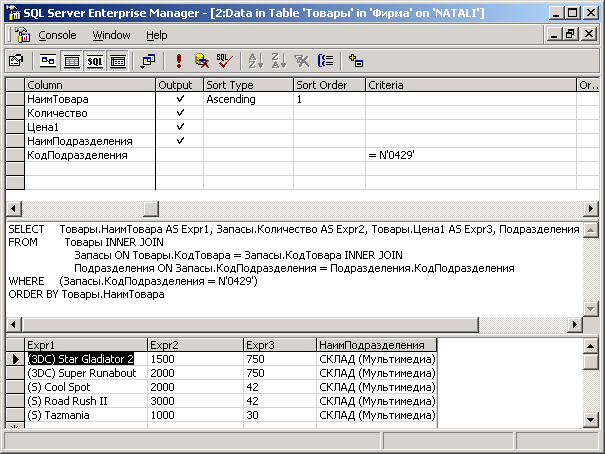Select the (S) Road Rush II cell
Screen dimensions: 605x454
(x=86, y=401)
